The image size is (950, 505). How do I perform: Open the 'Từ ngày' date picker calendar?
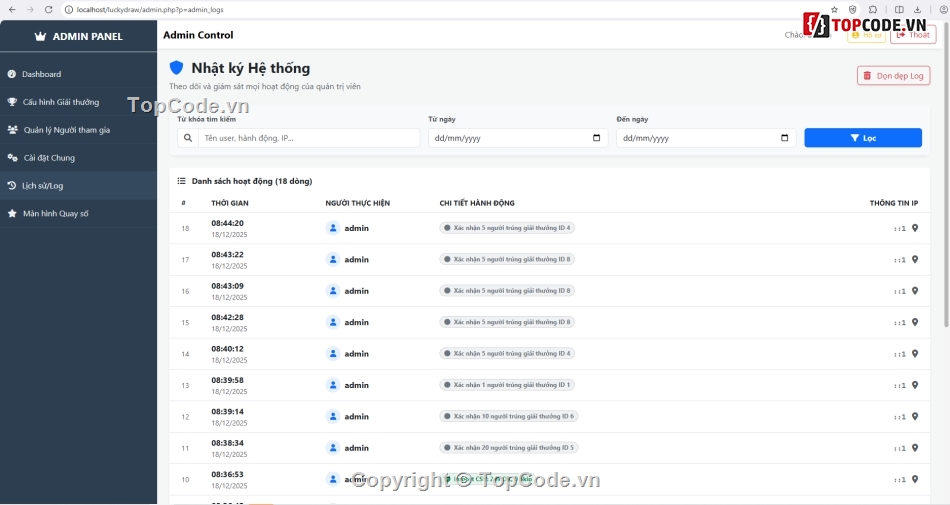(x=596, y=138)
